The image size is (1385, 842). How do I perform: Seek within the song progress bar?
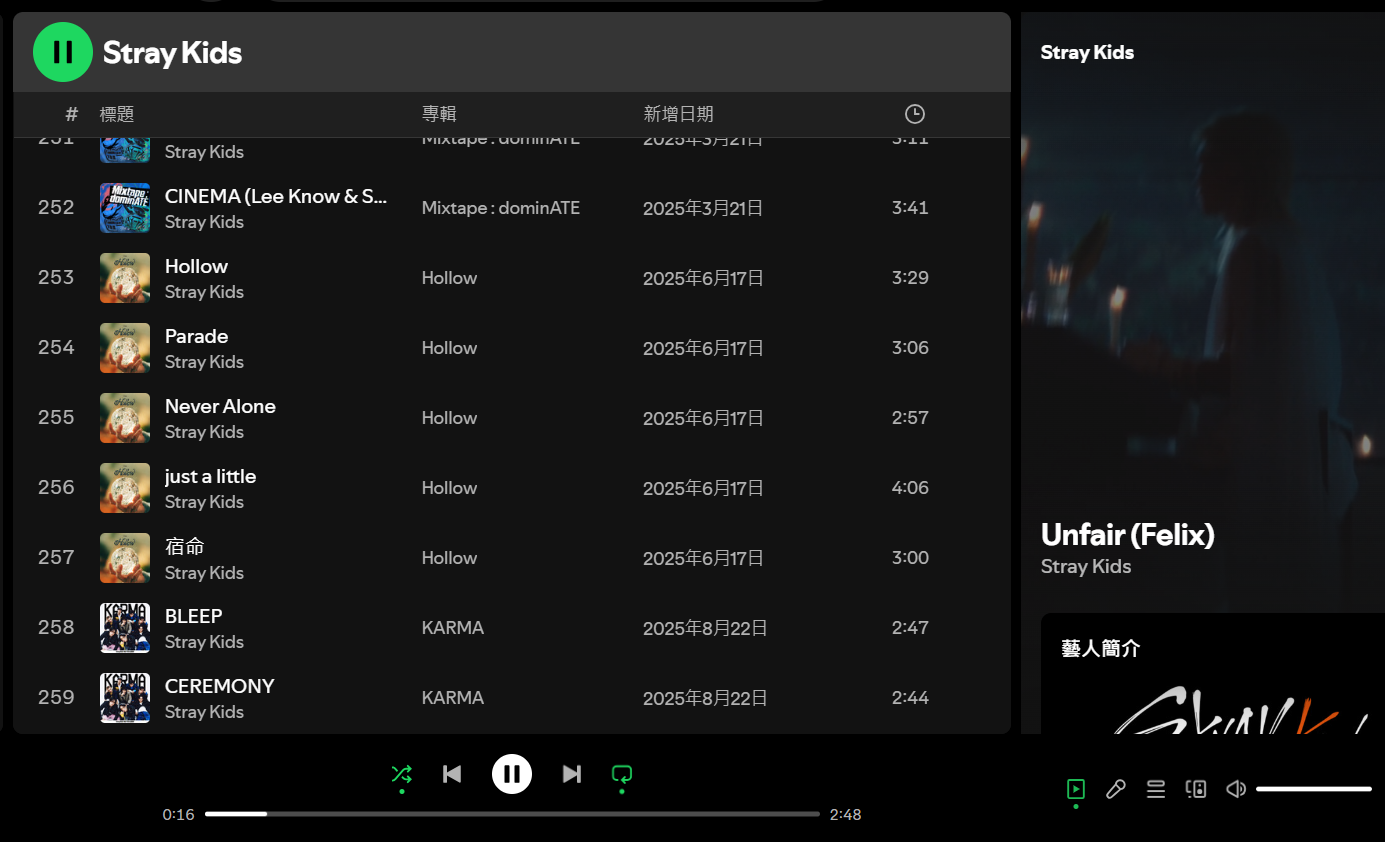point(512,814)
